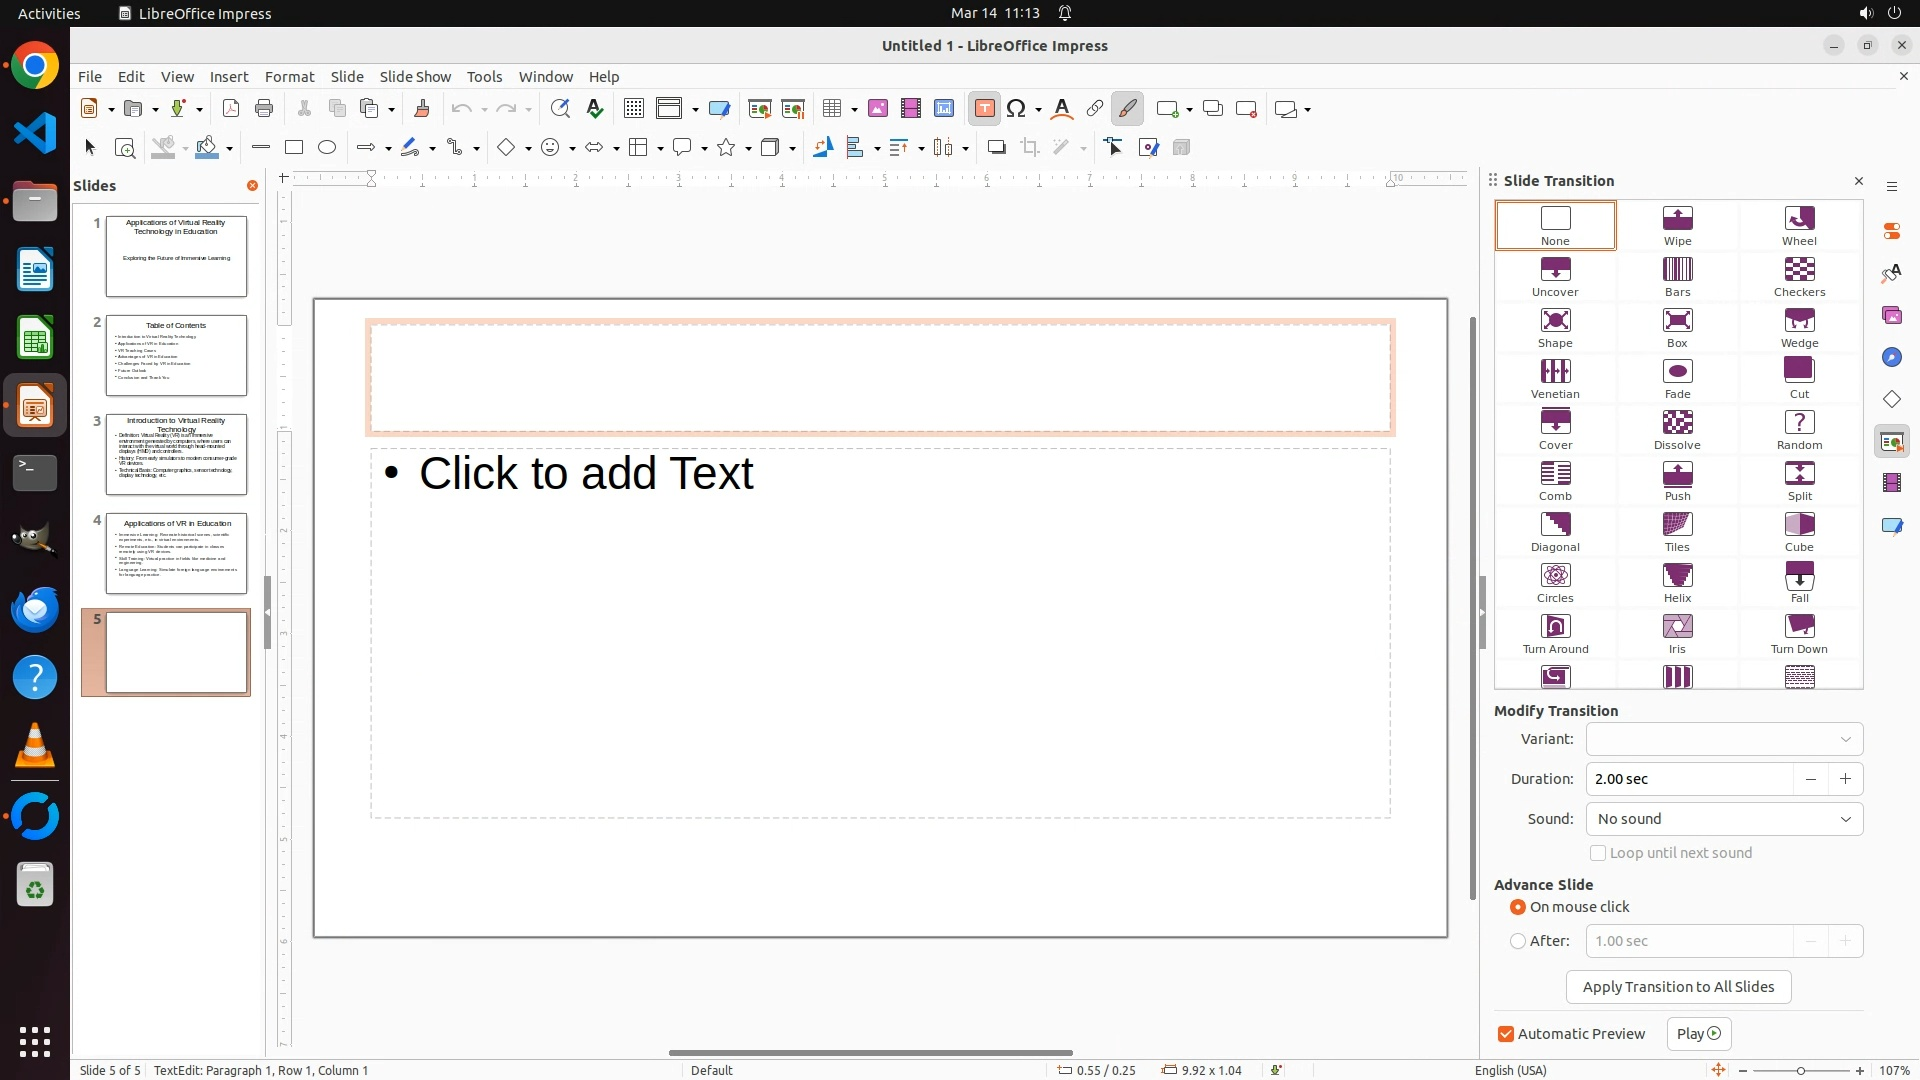Uncheck the Automatic Preview checkbox
Screen dimensions: 1920x1080
(1506, 1034)
